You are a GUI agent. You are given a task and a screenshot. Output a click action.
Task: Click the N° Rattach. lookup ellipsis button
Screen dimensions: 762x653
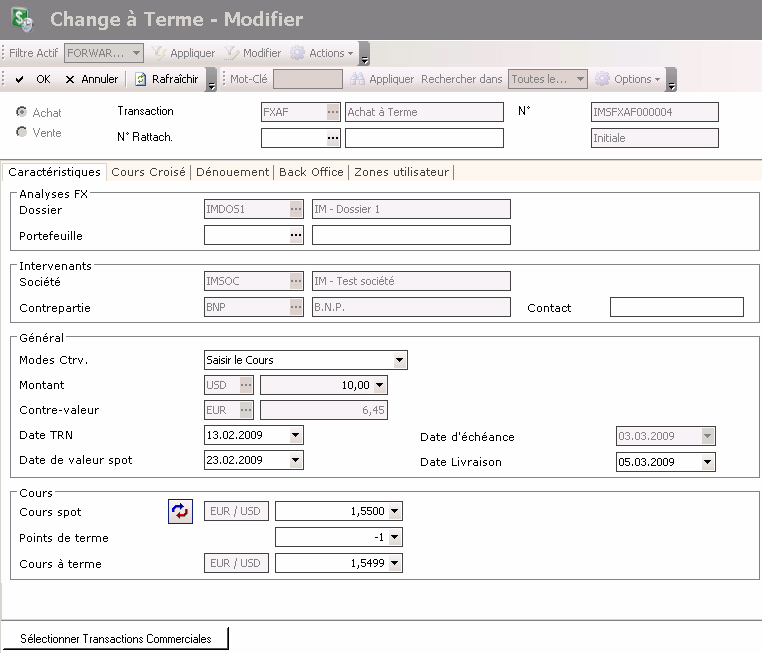tap(333, 138)
